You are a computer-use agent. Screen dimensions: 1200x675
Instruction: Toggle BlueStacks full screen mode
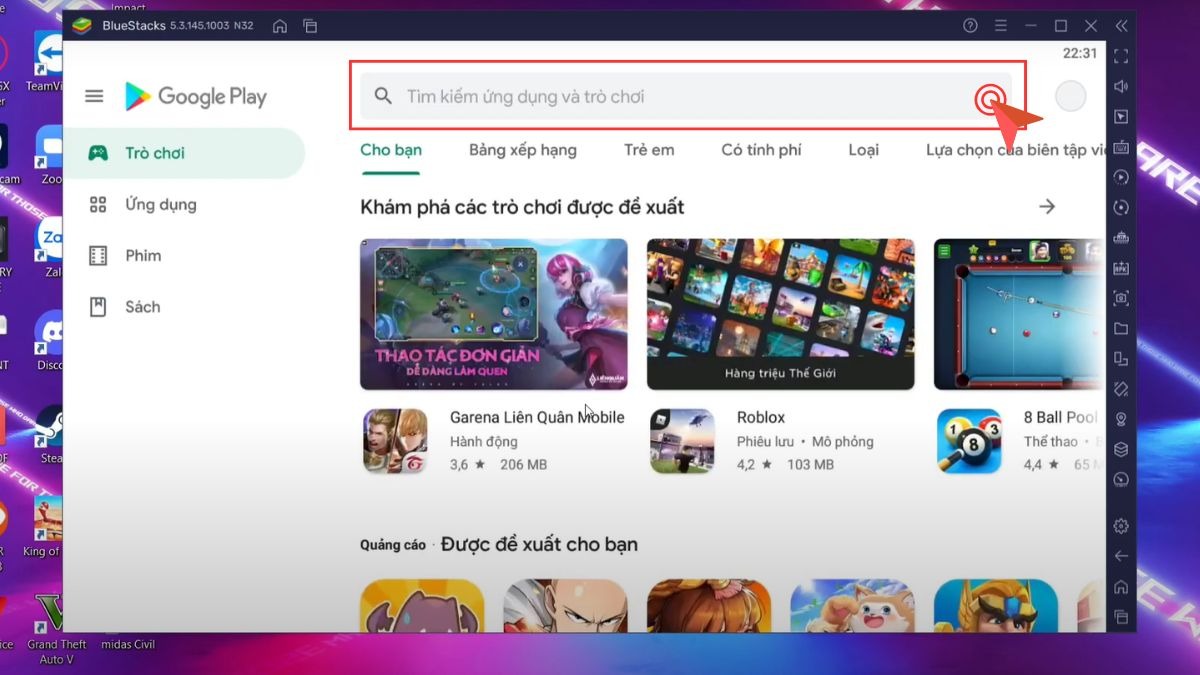[1121, 56]
